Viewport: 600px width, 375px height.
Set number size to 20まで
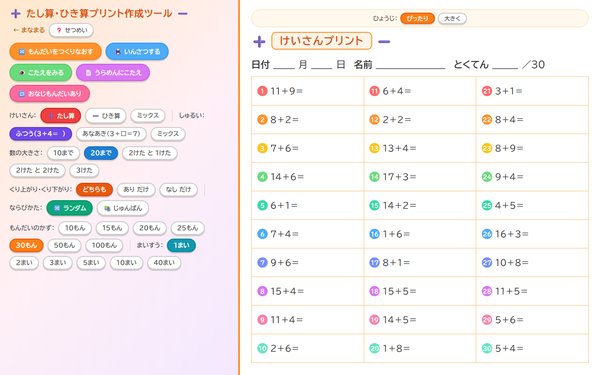101,153
